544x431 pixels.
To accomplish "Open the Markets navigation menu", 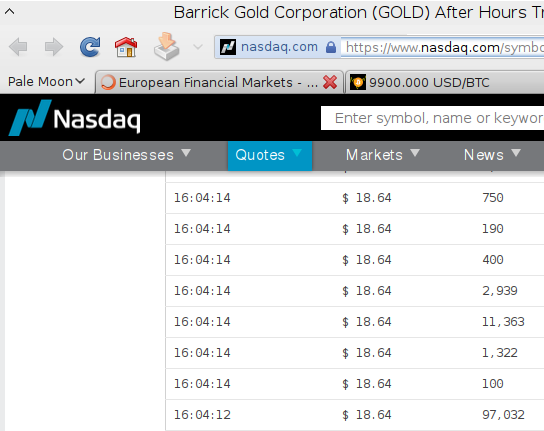I will [x=382, y=155].
